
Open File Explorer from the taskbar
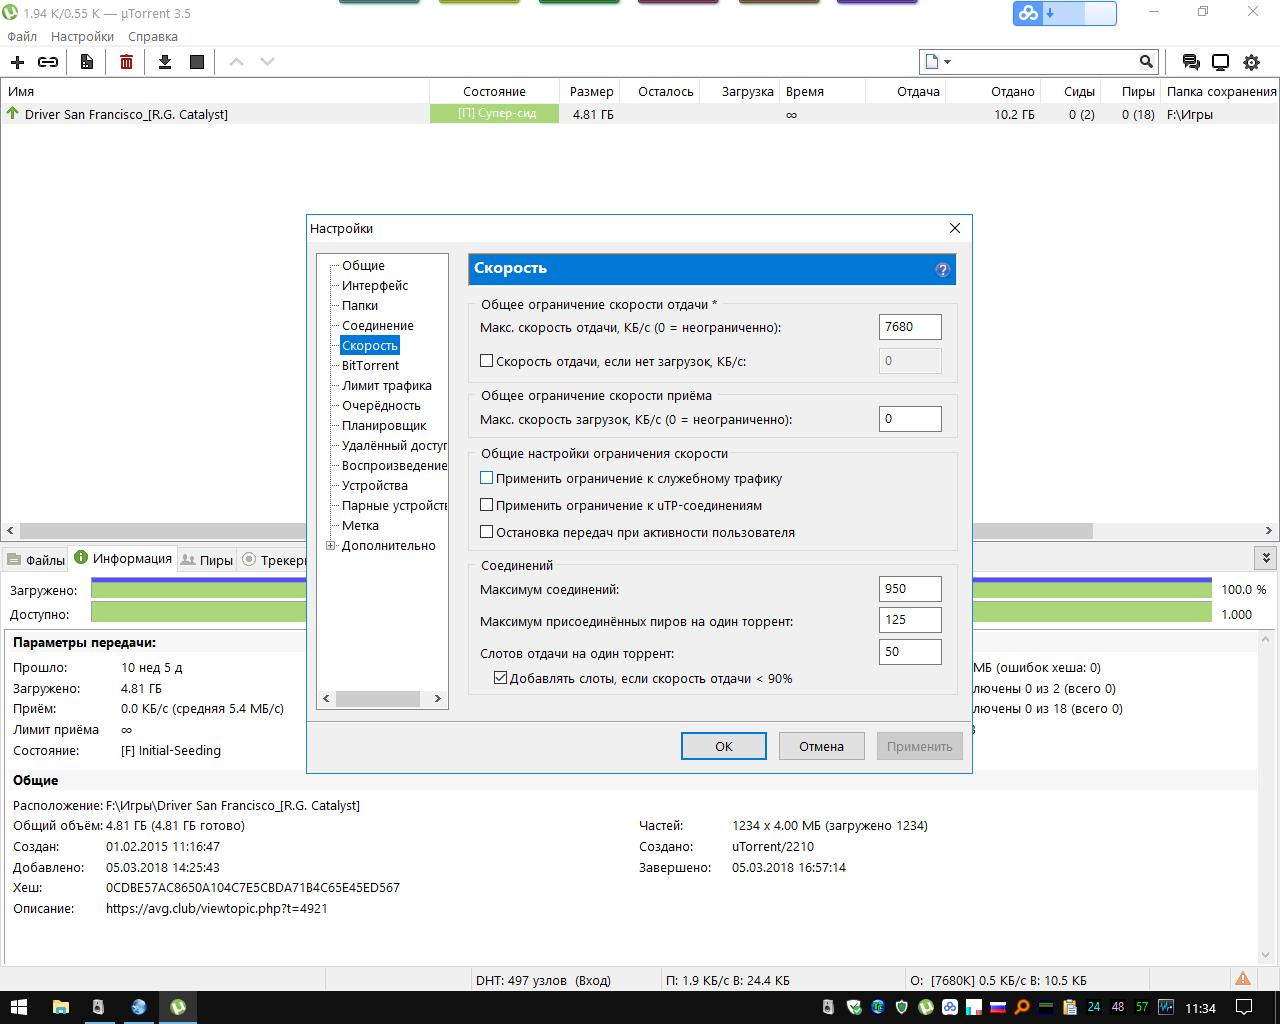pyautogui.click(x=60, y=1007)
